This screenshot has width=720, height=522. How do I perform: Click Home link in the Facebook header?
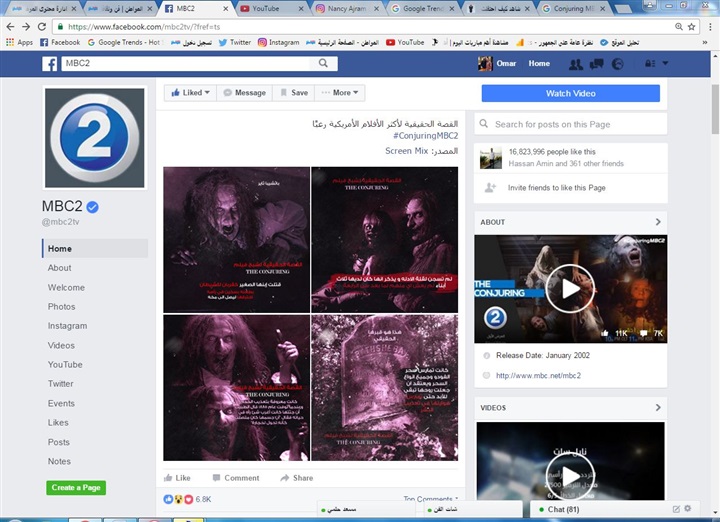539,63
